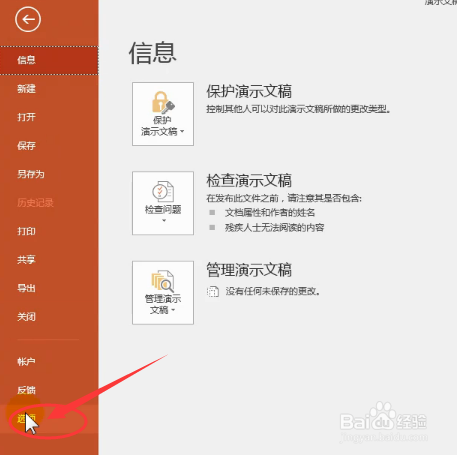This screenshot has height=455, width=457.
Task: Click text 残疾人士无法阅读的内容
Action: point(275,228)
